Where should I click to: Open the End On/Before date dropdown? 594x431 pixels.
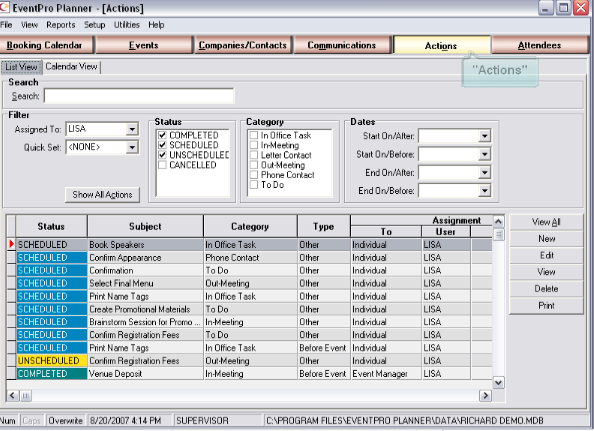coord(485,191)
